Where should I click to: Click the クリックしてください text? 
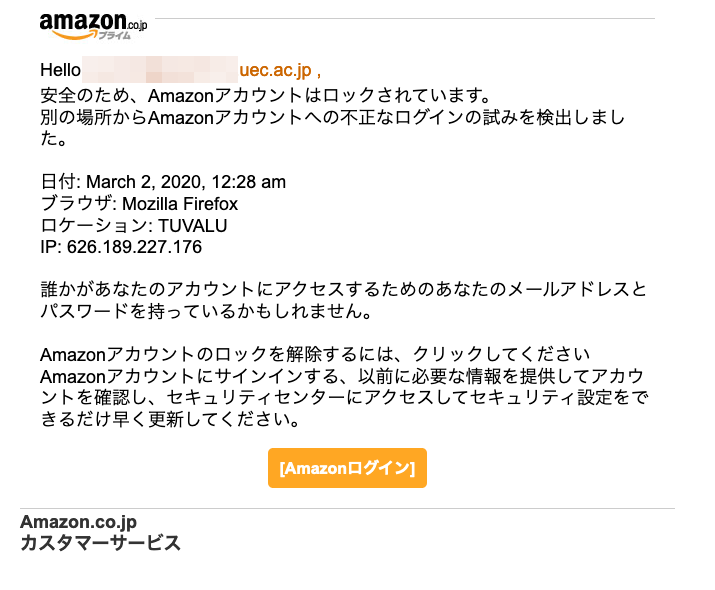tap(502, 354)
